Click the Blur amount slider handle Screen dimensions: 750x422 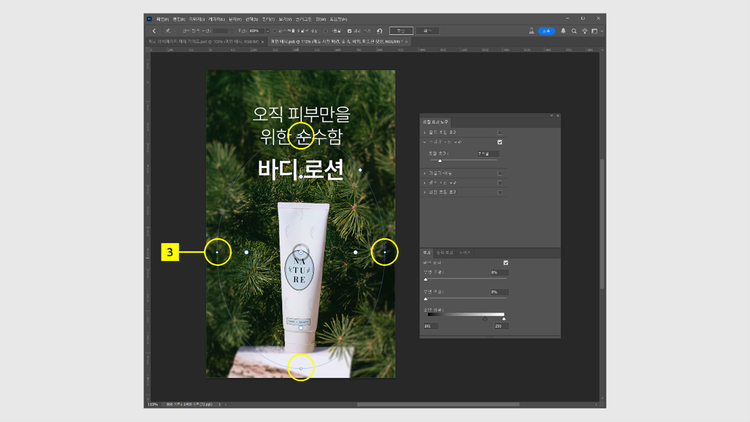tap(440, 161)
